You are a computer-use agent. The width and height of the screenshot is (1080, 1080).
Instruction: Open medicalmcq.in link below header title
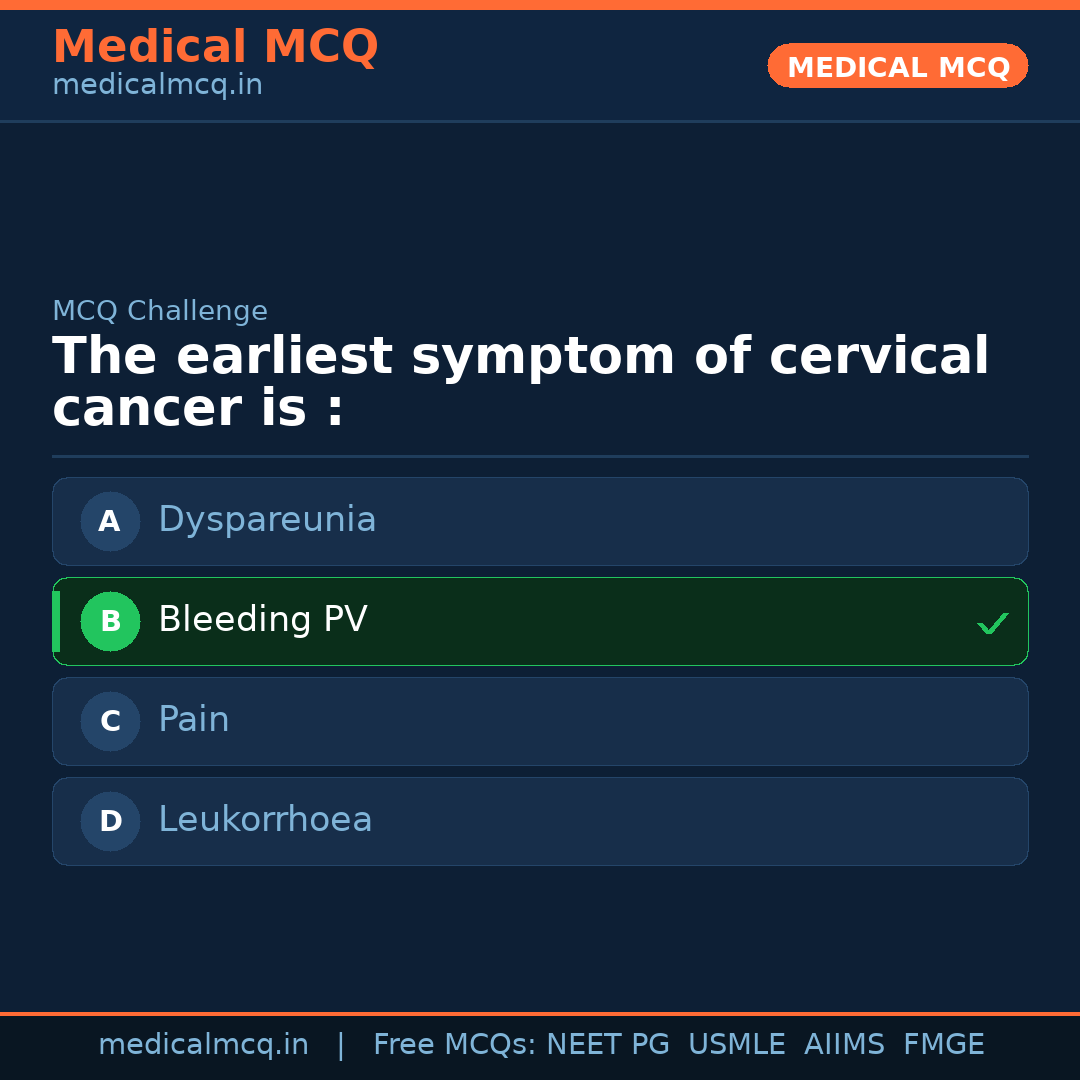coord(157,86)
